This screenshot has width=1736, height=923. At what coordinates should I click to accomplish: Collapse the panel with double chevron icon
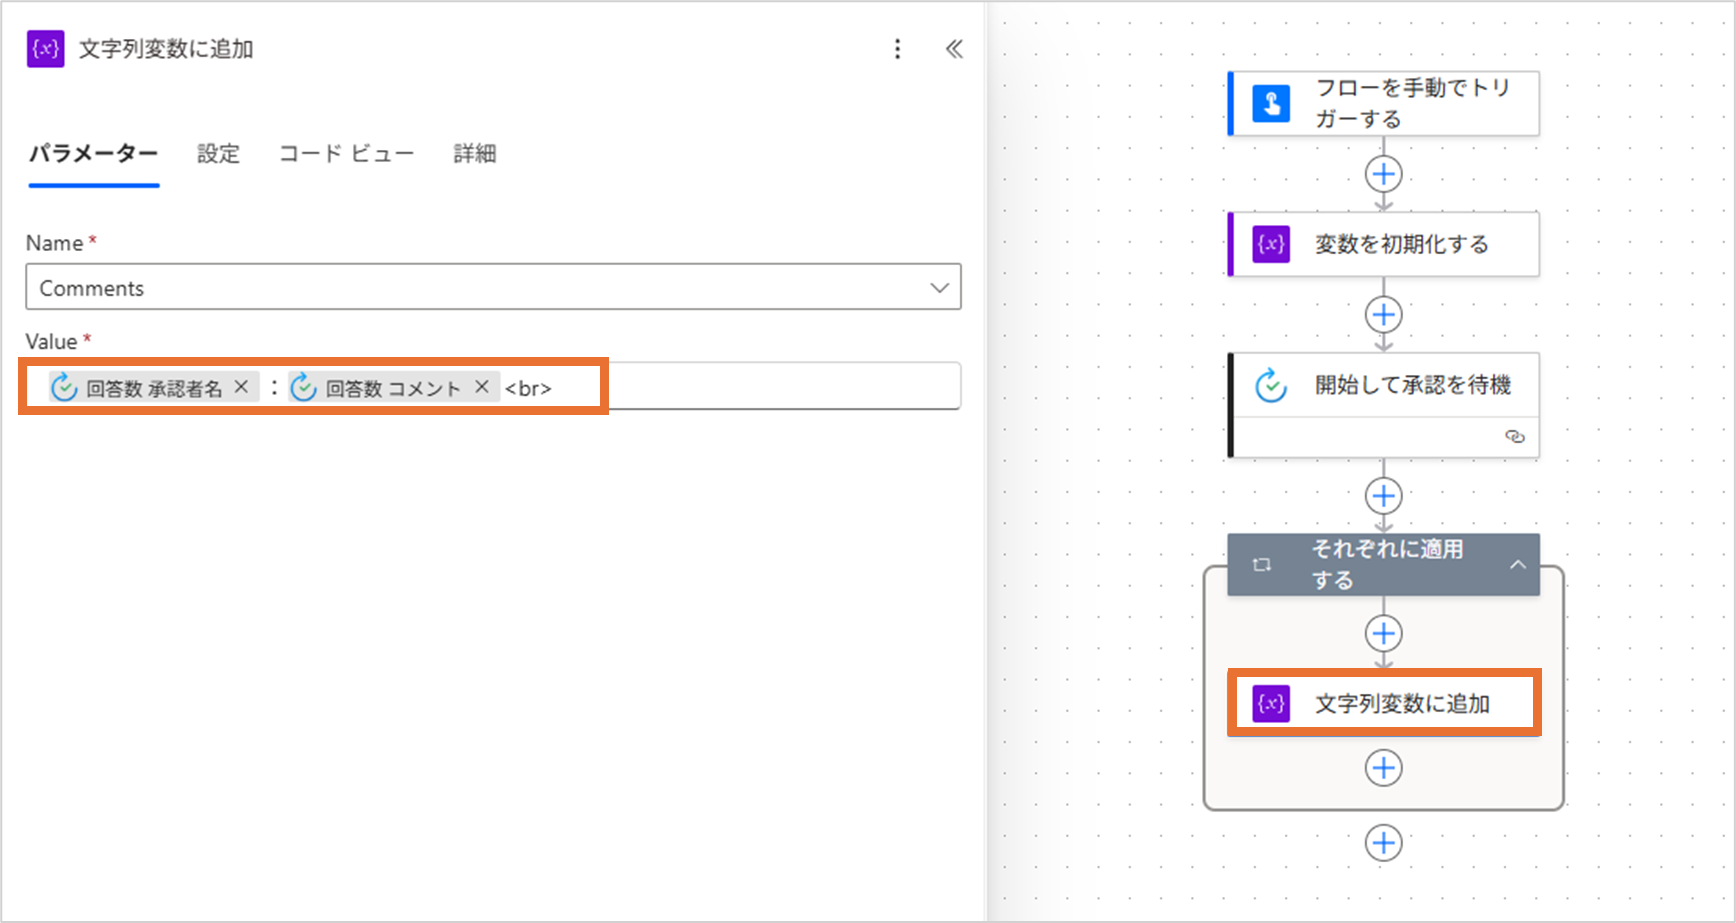[x=954, y=49]
